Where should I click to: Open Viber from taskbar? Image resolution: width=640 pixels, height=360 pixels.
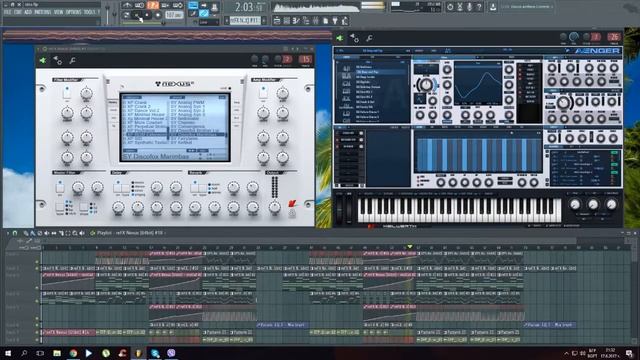click(171, 353)
